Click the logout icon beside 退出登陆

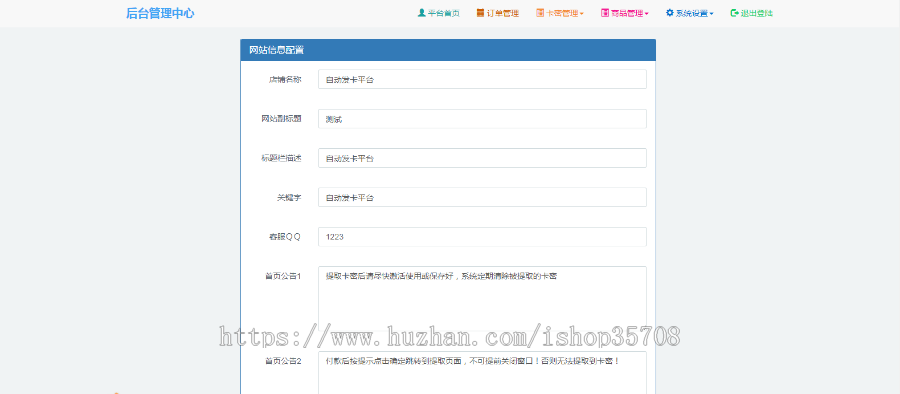(734, 13)
